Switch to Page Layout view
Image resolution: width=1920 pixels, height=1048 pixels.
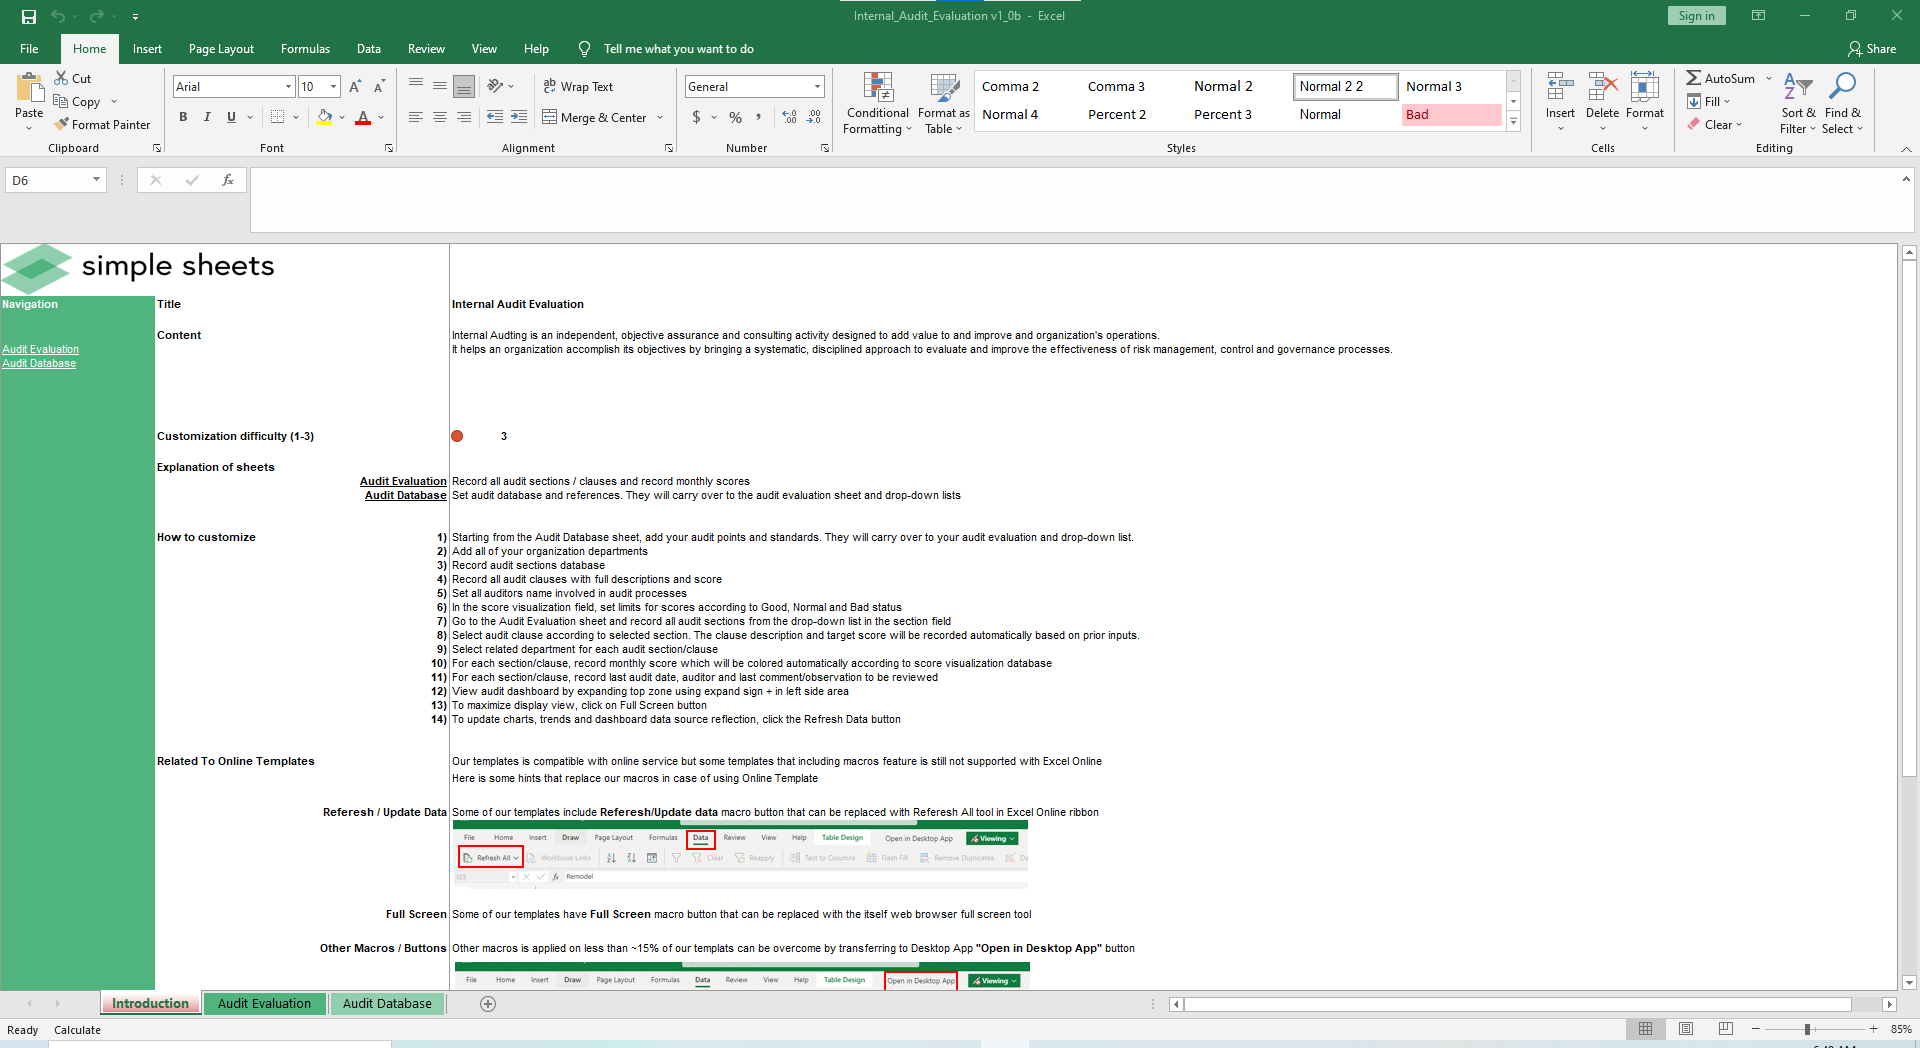click(1686, 1029)
